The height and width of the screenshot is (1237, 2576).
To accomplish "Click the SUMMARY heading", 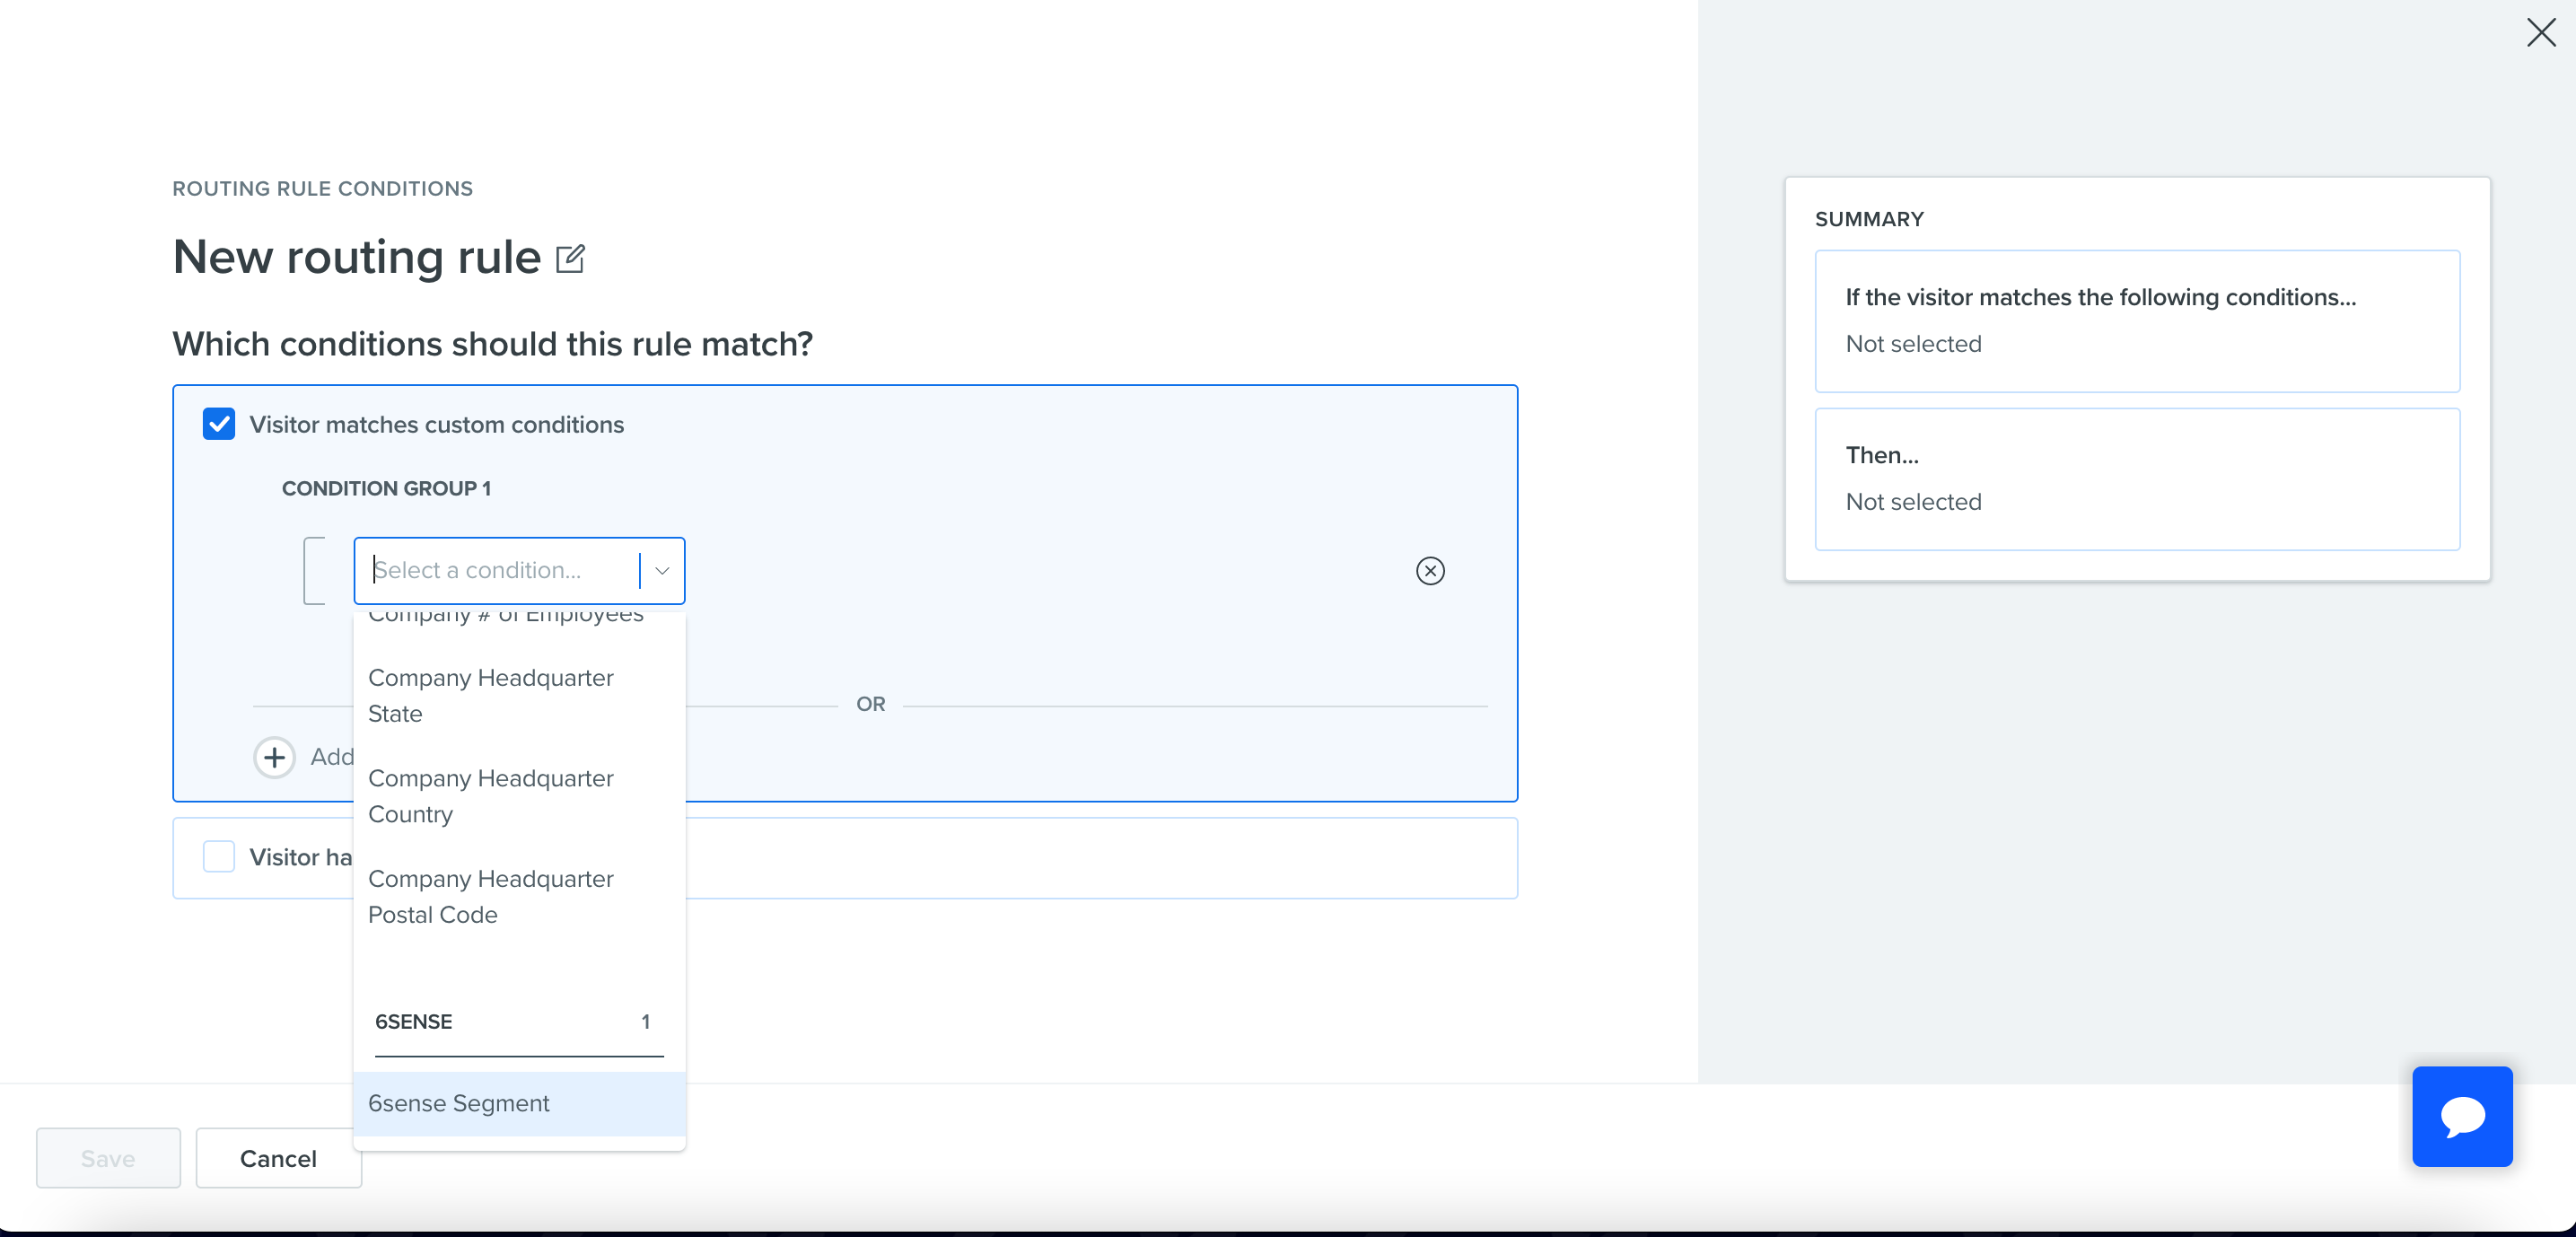I will [x=1869, y=219].
